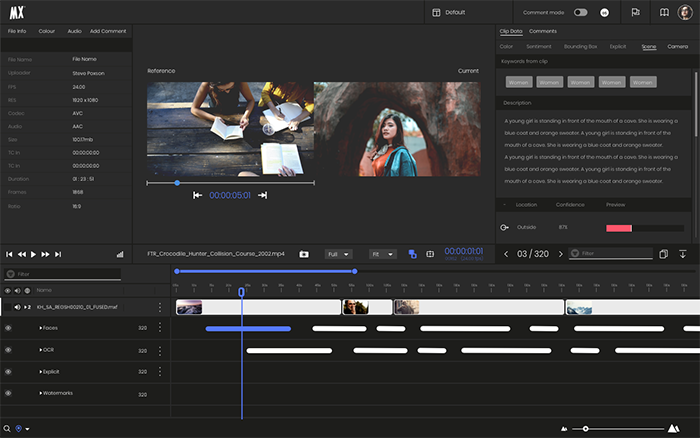The height and width of the screenshot is (438, 700).
Task: Toggle visibility of the Faces track
Action: coord(8,328)
